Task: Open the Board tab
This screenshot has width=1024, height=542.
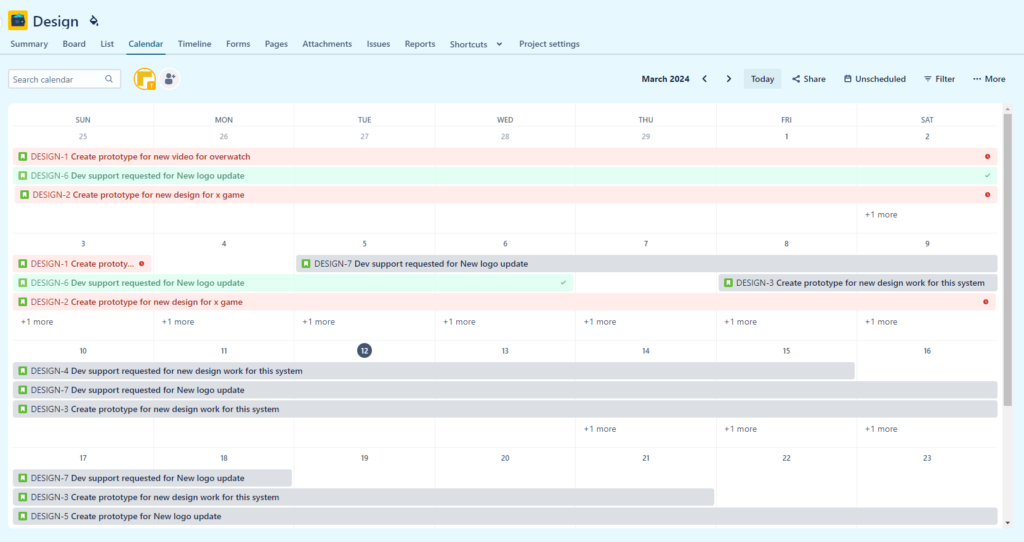Action: point(74,44)
